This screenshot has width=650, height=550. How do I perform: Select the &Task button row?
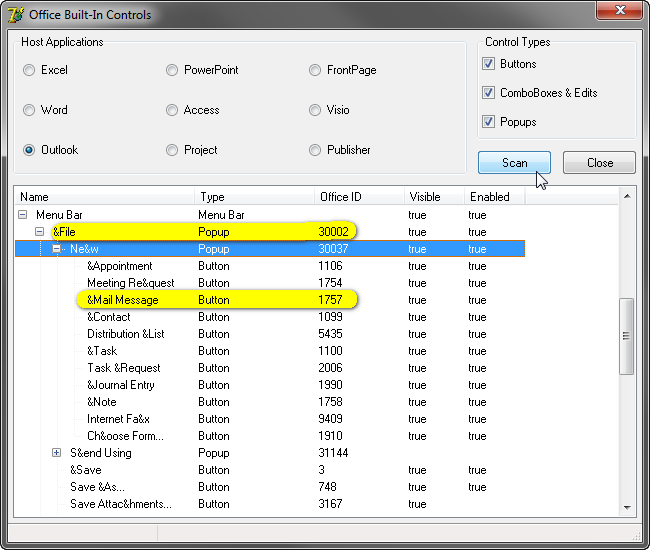tap(270, 351)
